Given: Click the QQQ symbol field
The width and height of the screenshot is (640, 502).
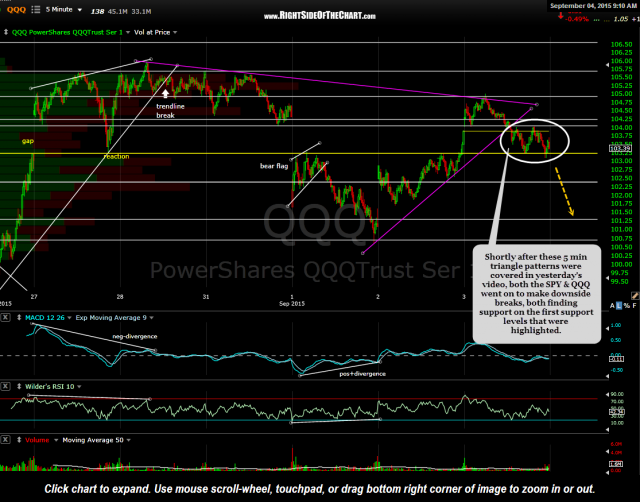Looking at the screenshot, I should [x=16, y=9].
